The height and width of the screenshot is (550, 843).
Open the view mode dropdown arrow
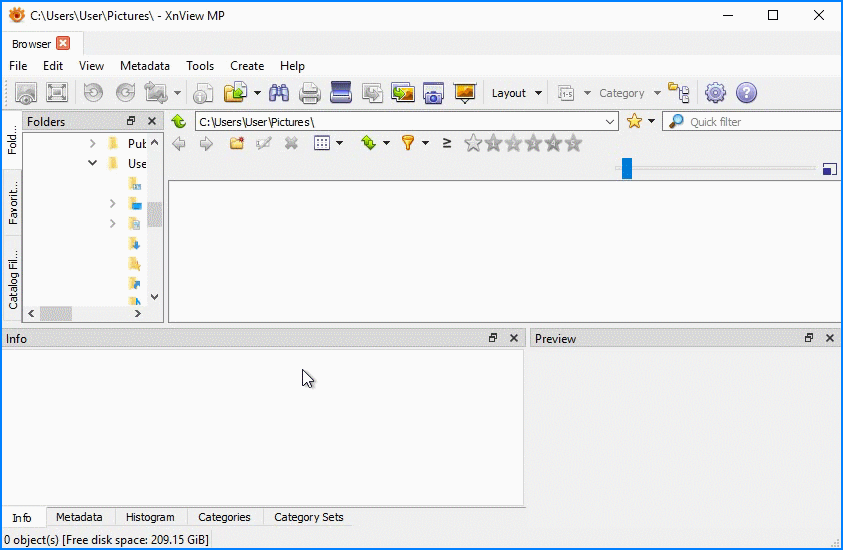coord(339,143)
